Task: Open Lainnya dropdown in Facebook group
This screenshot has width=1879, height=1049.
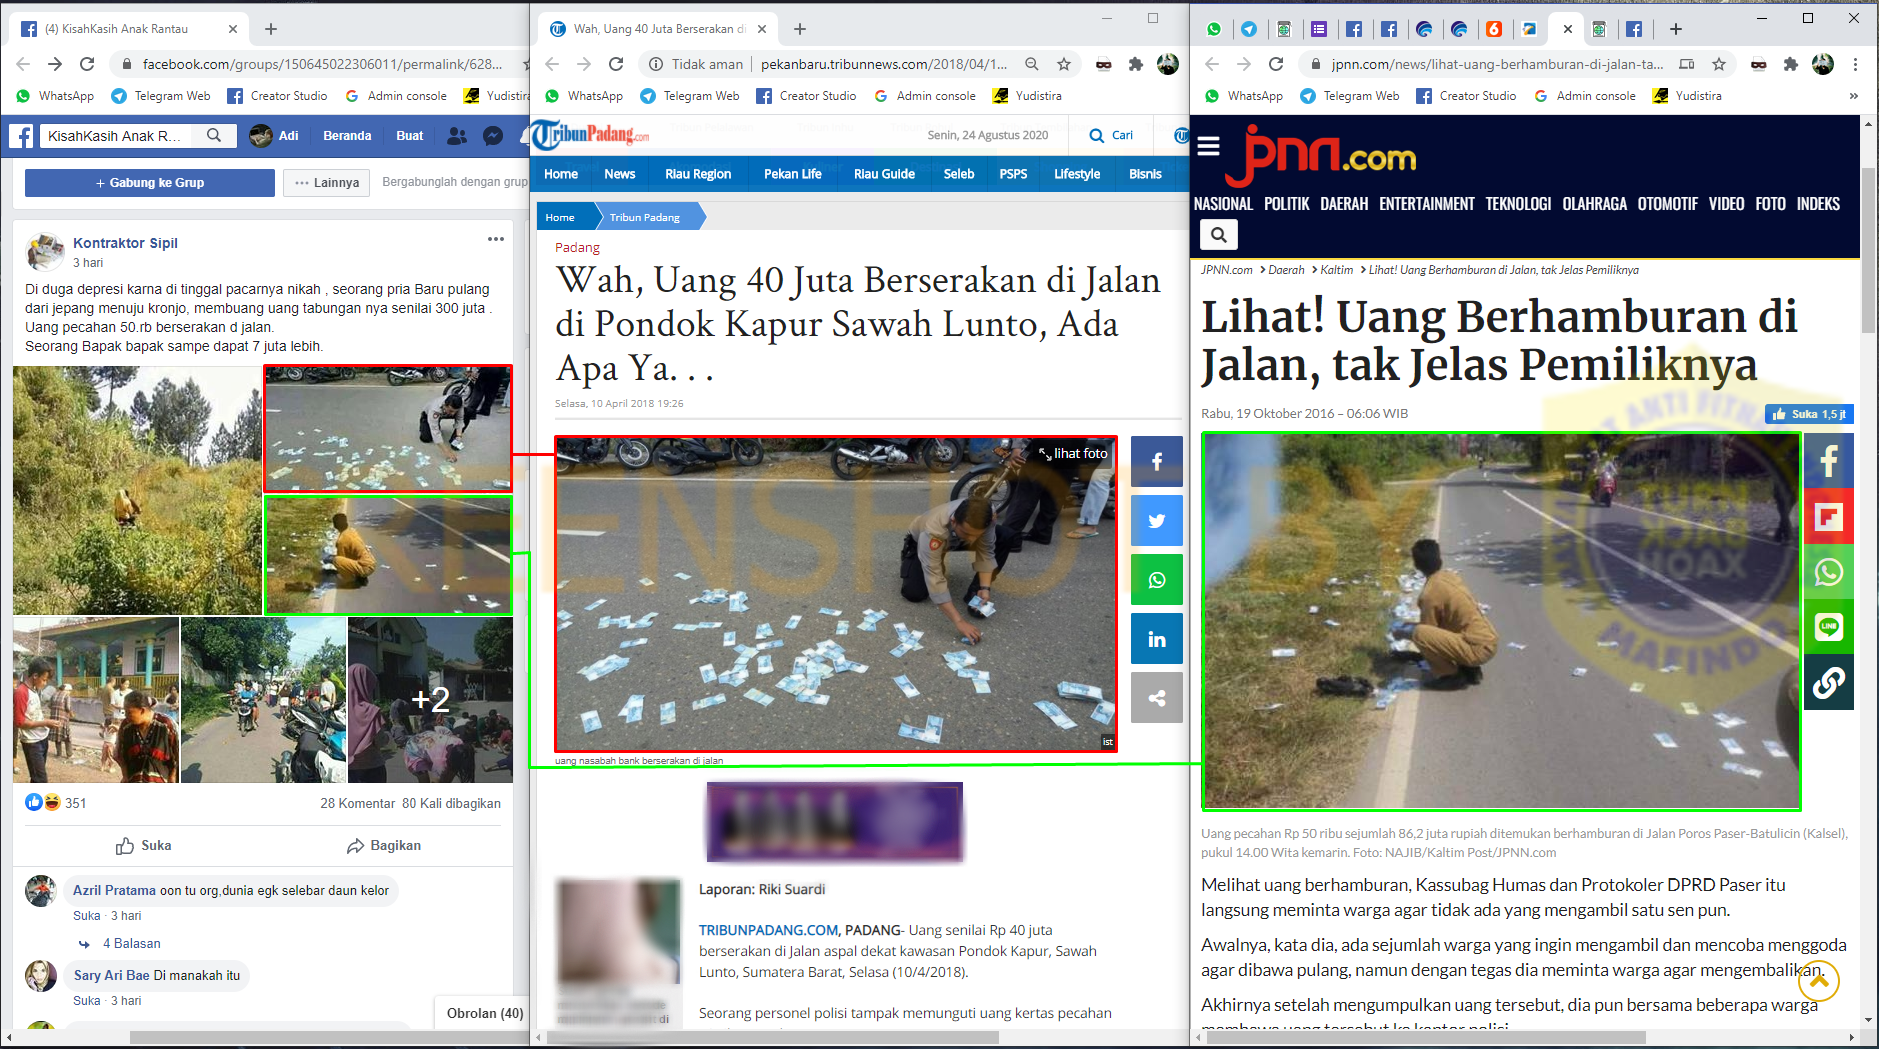Action: tap(327, 183)
